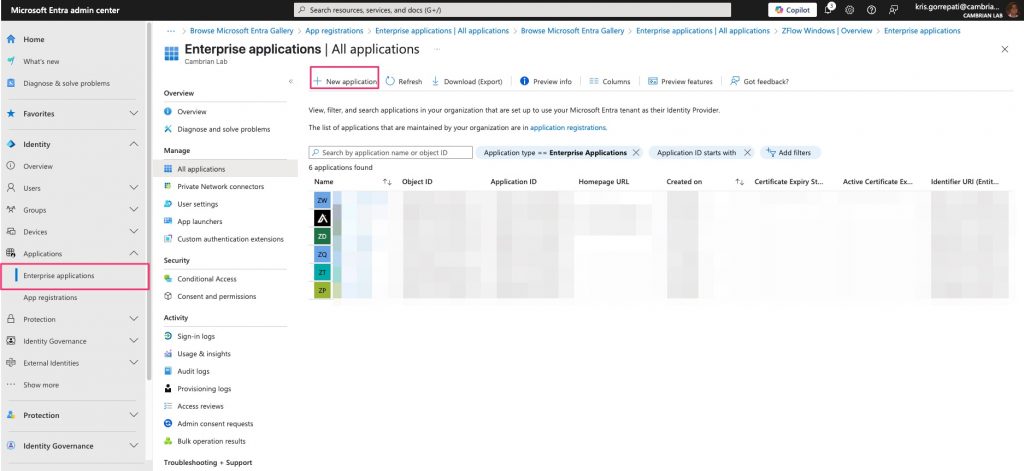Open the application registrations link
This screenshot has width=1024, height=471.
(568, 128)
